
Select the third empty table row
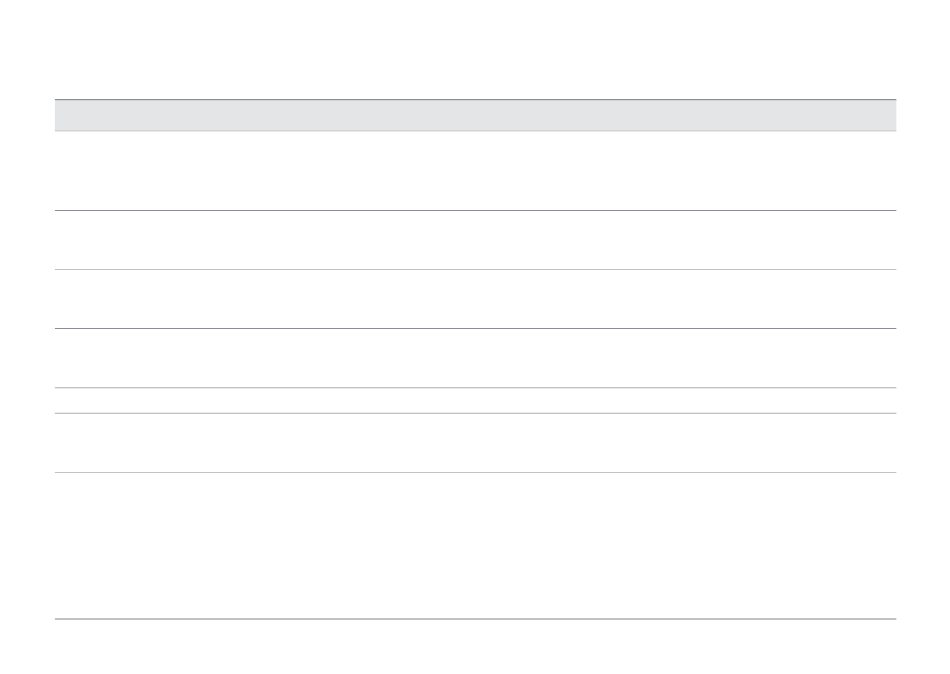coord(475,299)
